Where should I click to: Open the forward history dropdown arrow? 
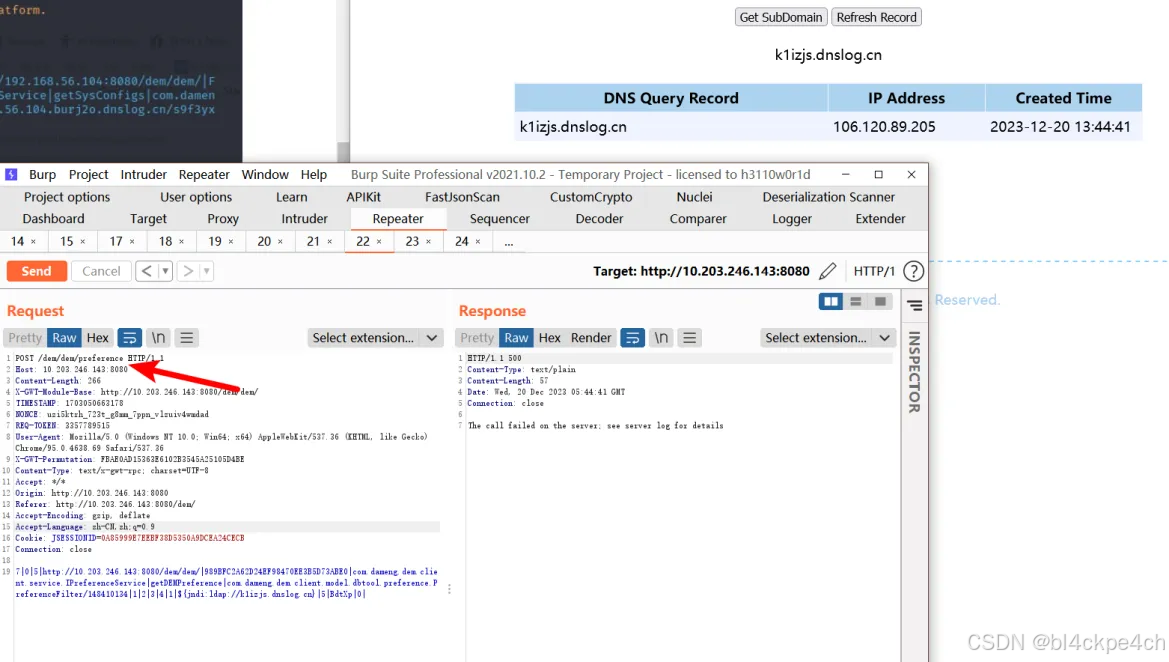207,271
